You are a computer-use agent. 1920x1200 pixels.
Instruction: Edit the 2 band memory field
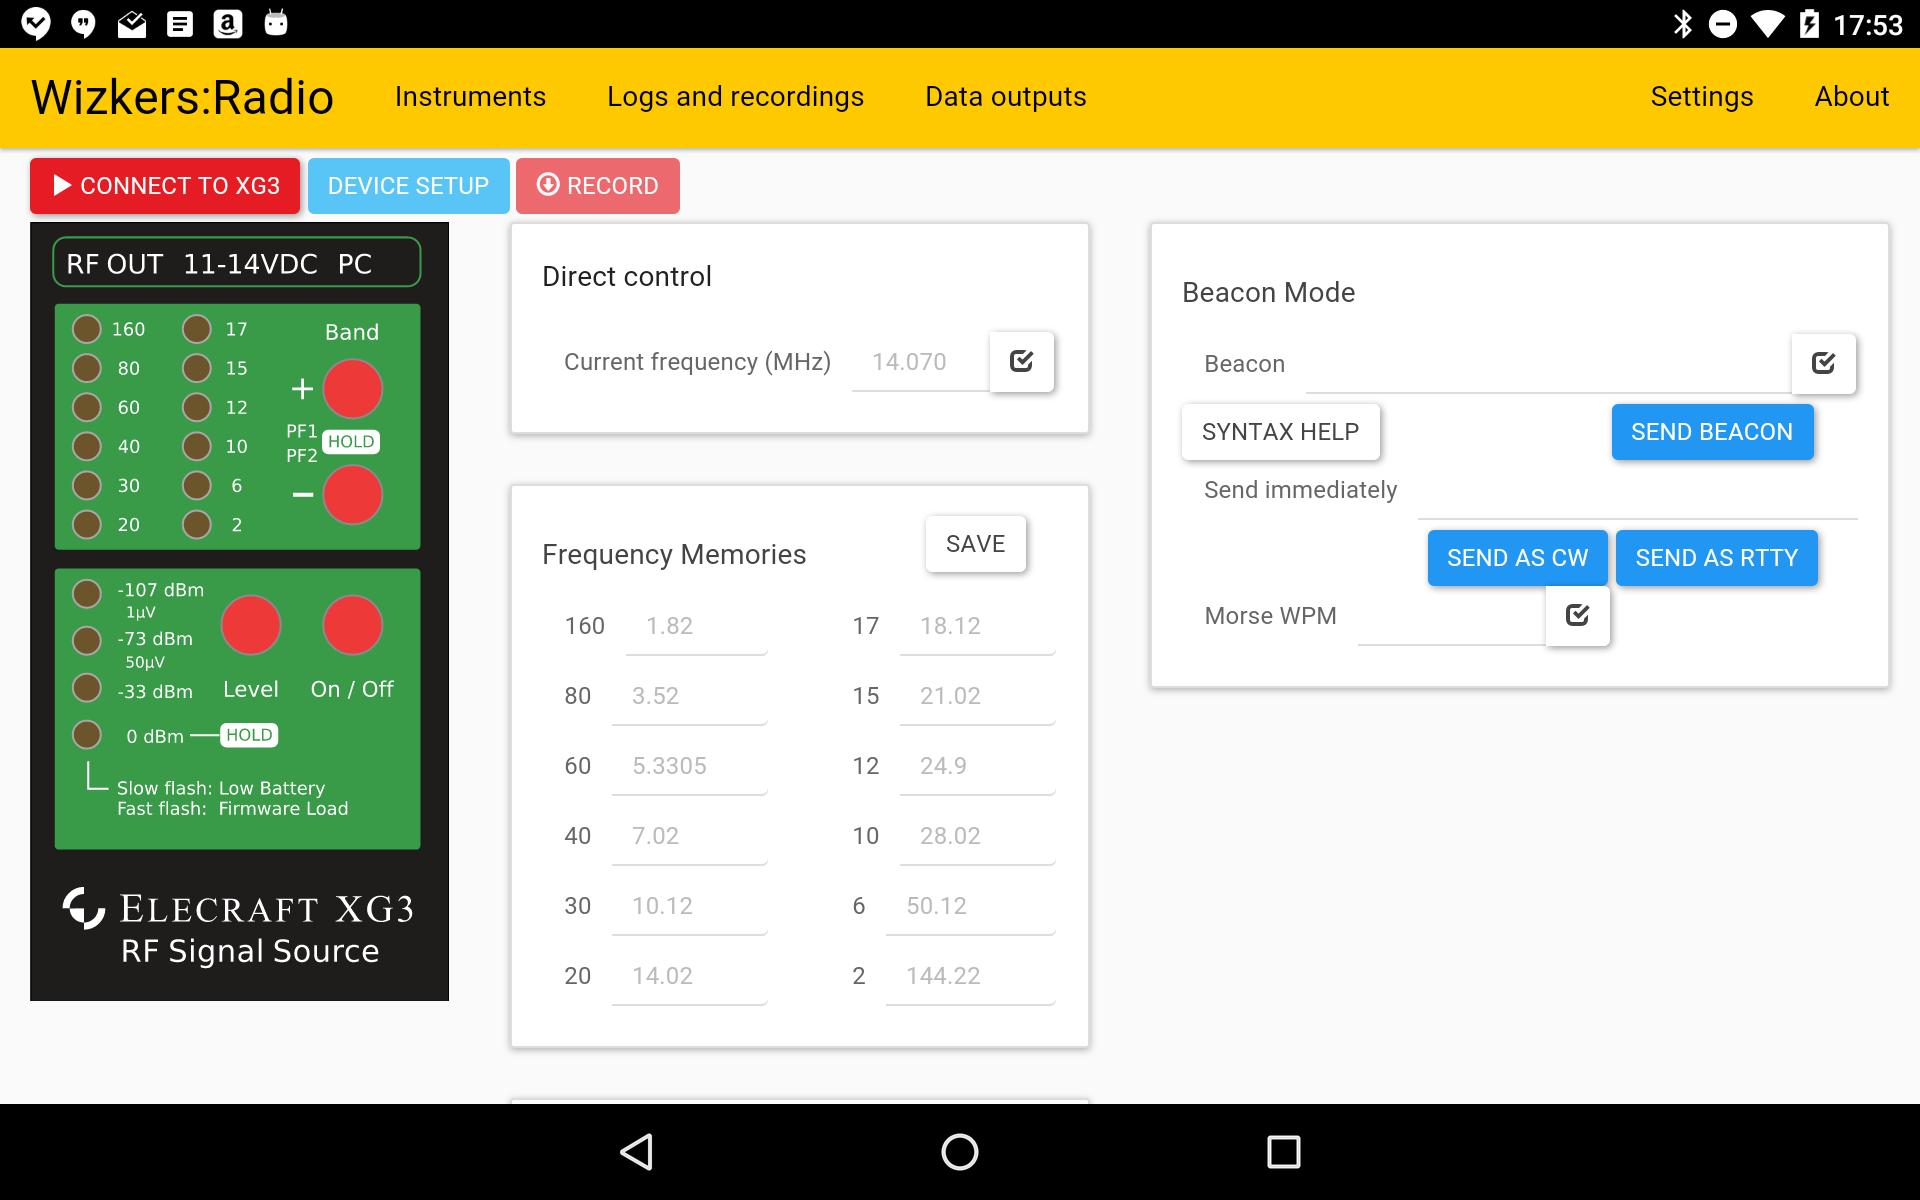point(970,976)
